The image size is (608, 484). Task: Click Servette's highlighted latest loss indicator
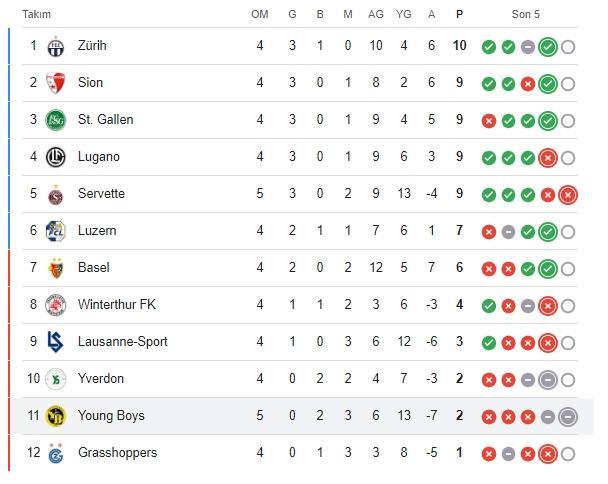pyautogui.click(x=568, y=195)
